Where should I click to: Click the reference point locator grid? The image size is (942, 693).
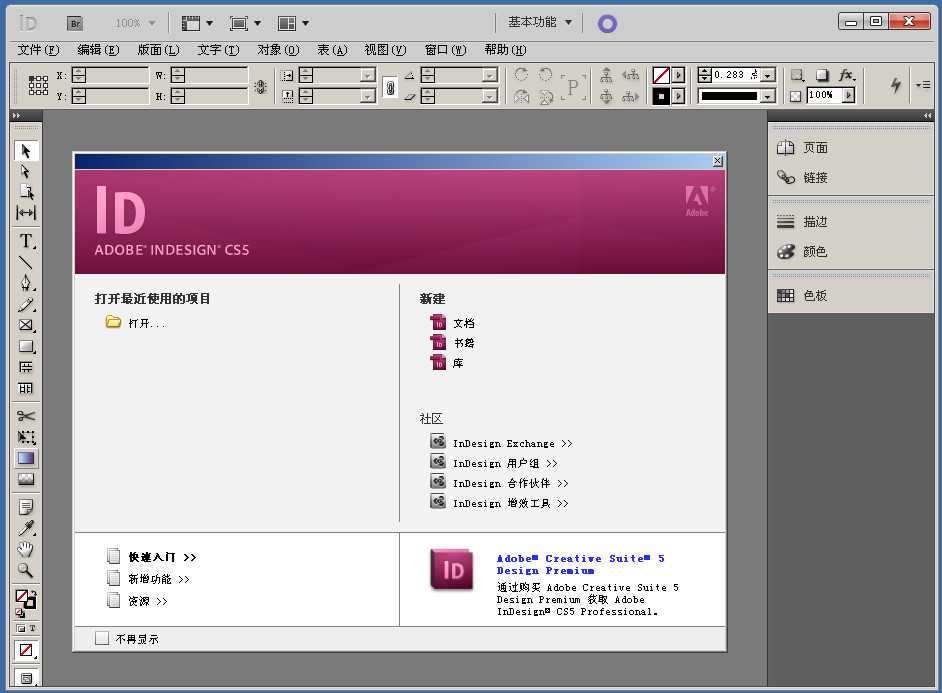click(38, 85)
